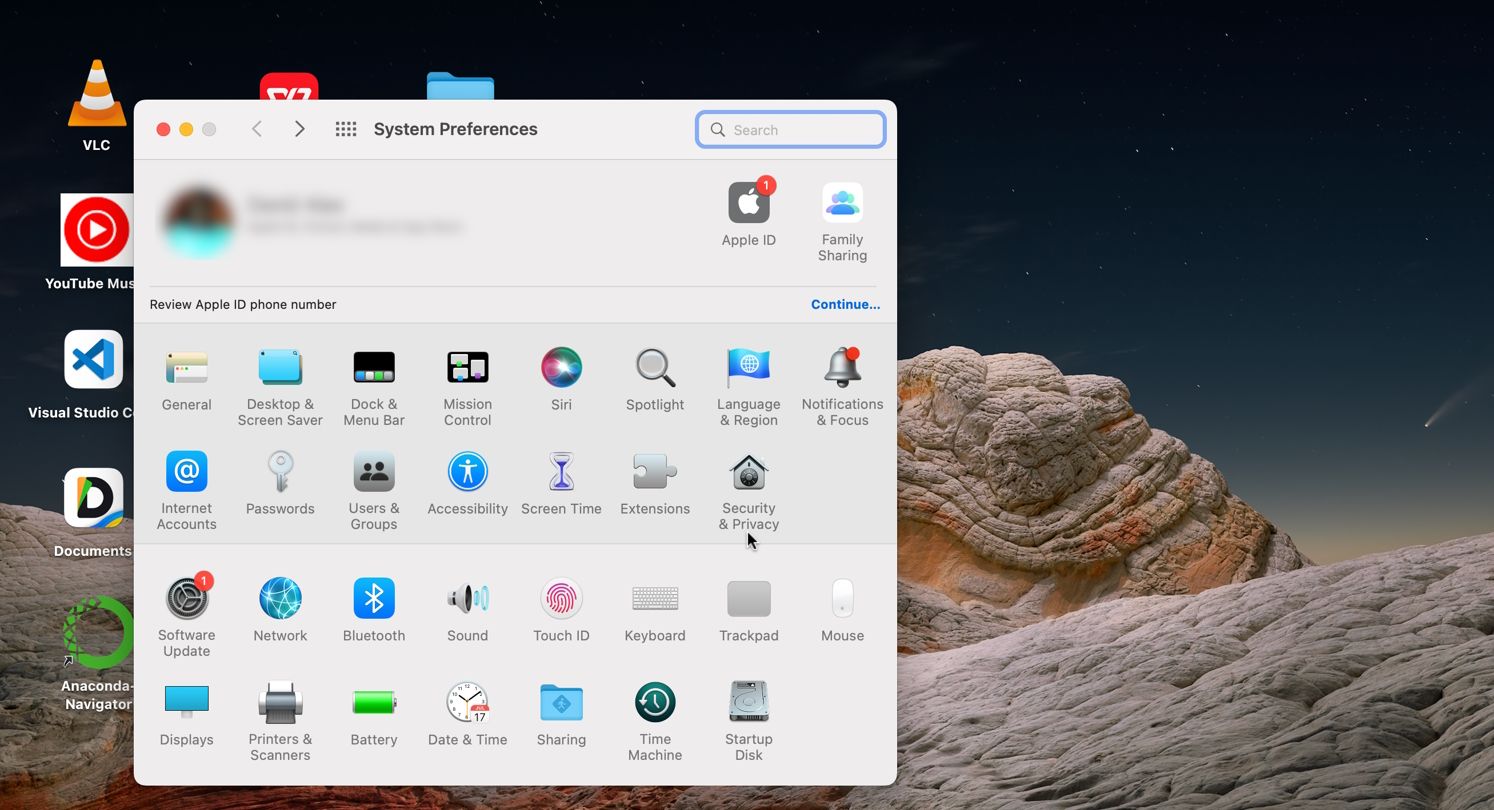Screen dimensions: 1494x810
Task: Open Accessibility settings
Action: pos(467,472)
